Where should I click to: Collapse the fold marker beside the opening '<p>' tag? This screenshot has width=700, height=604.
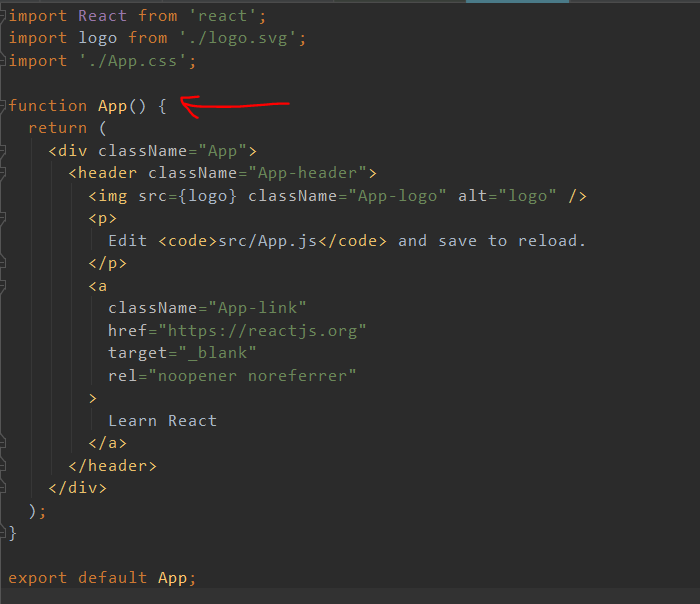tap(3, 218)
